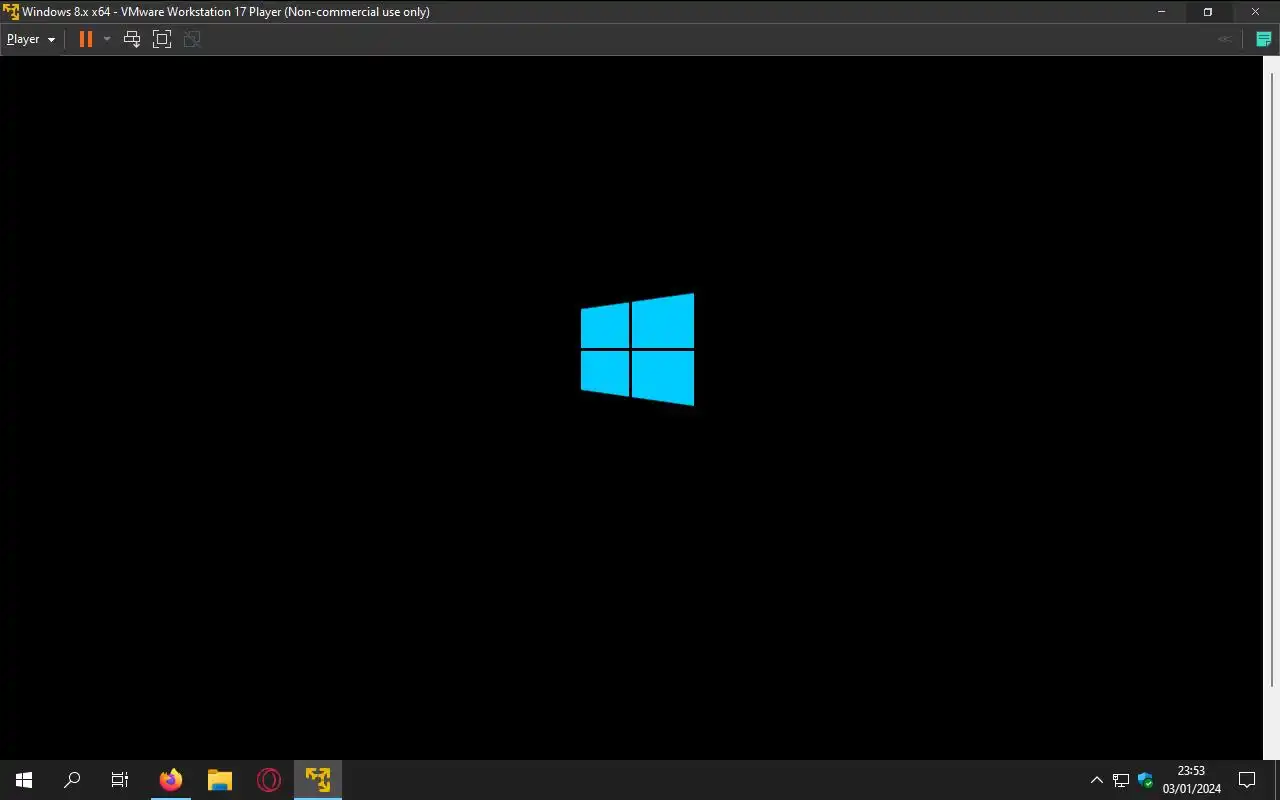Open the green VMware notes icon
Viewport: 1280px width, 800px height.
1263,39
